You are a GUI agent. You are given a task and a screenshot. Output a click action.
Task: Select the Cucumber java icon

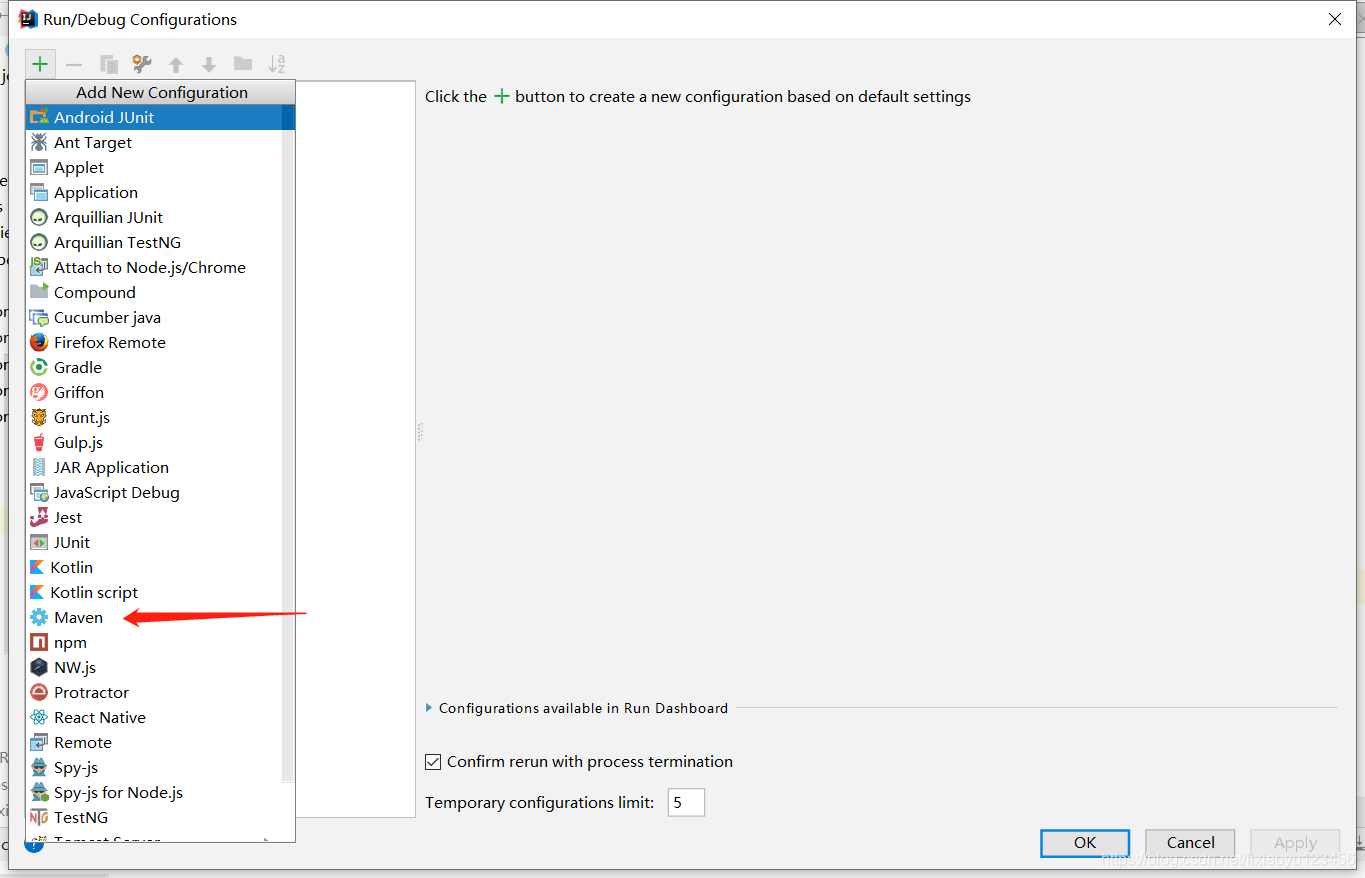[39, 317]
